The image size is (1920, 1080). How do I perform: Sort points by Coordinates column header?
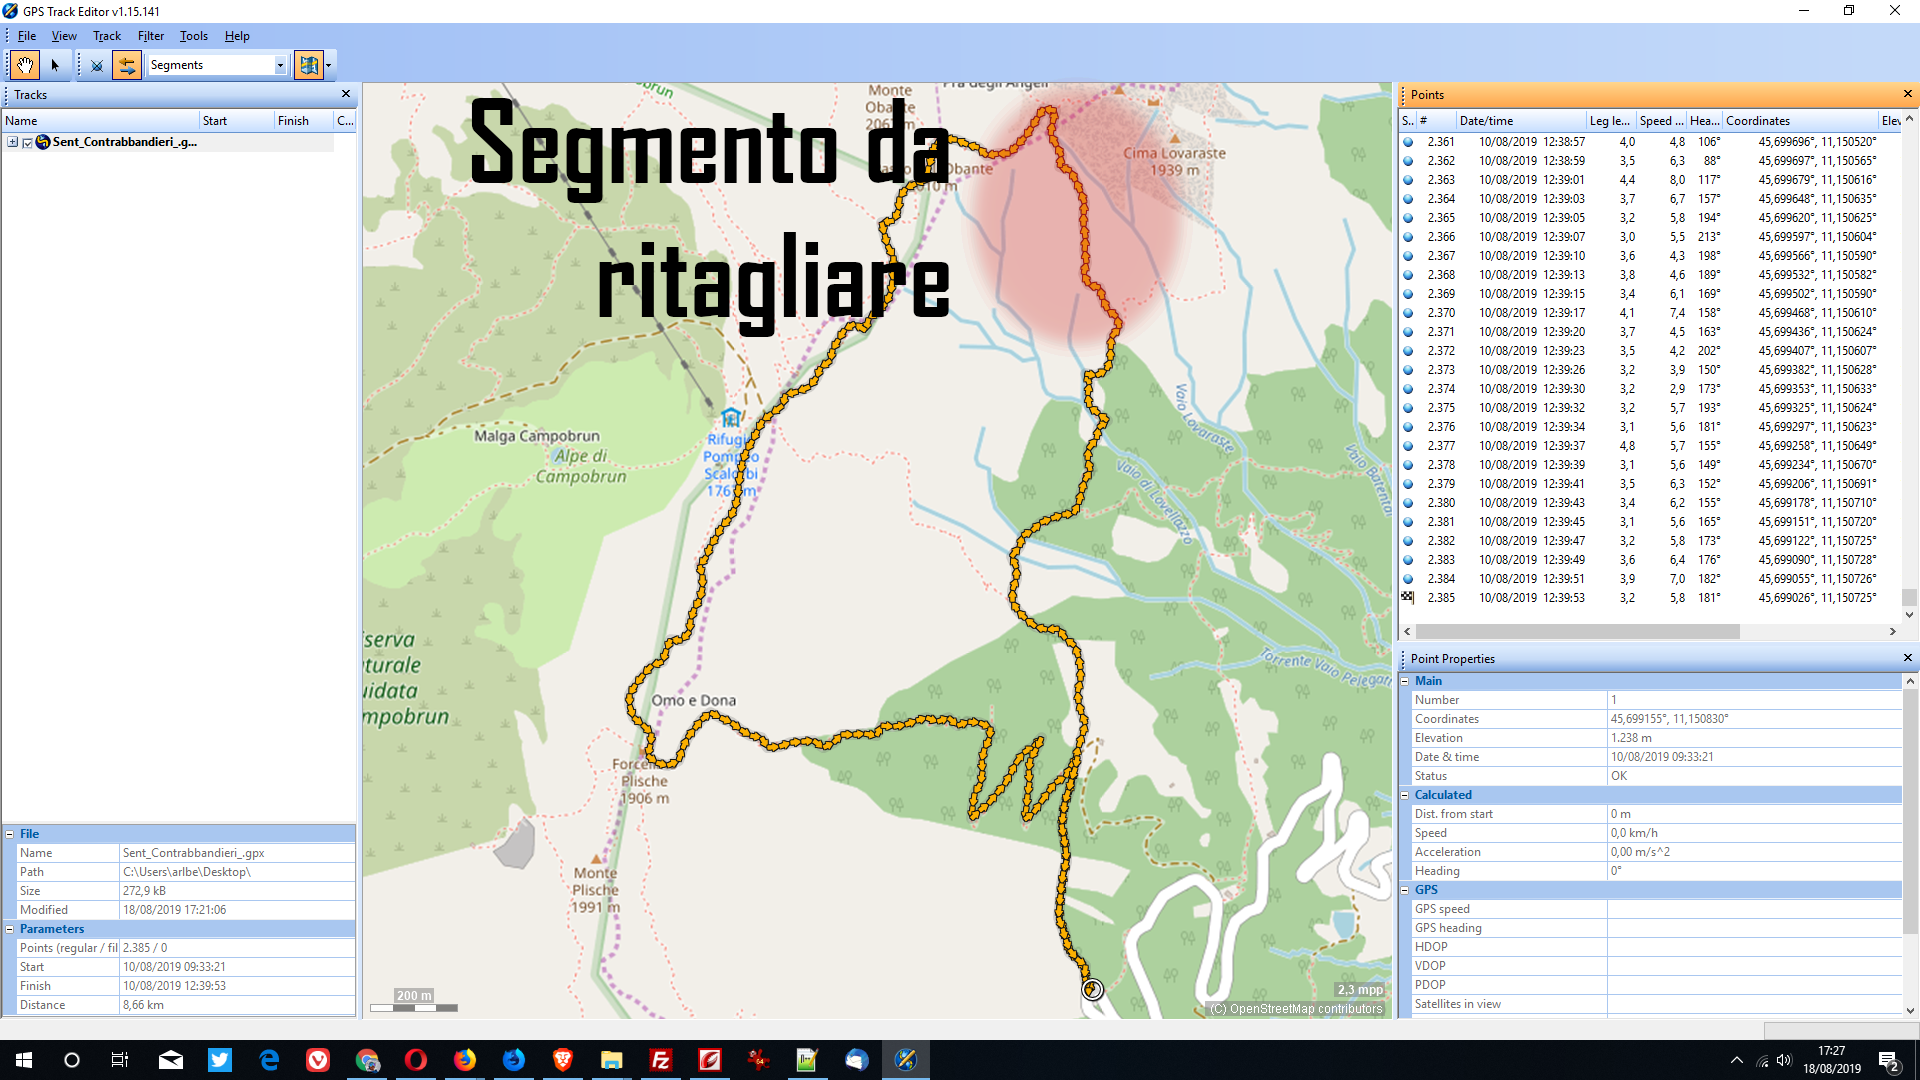tap(1800, 121)
